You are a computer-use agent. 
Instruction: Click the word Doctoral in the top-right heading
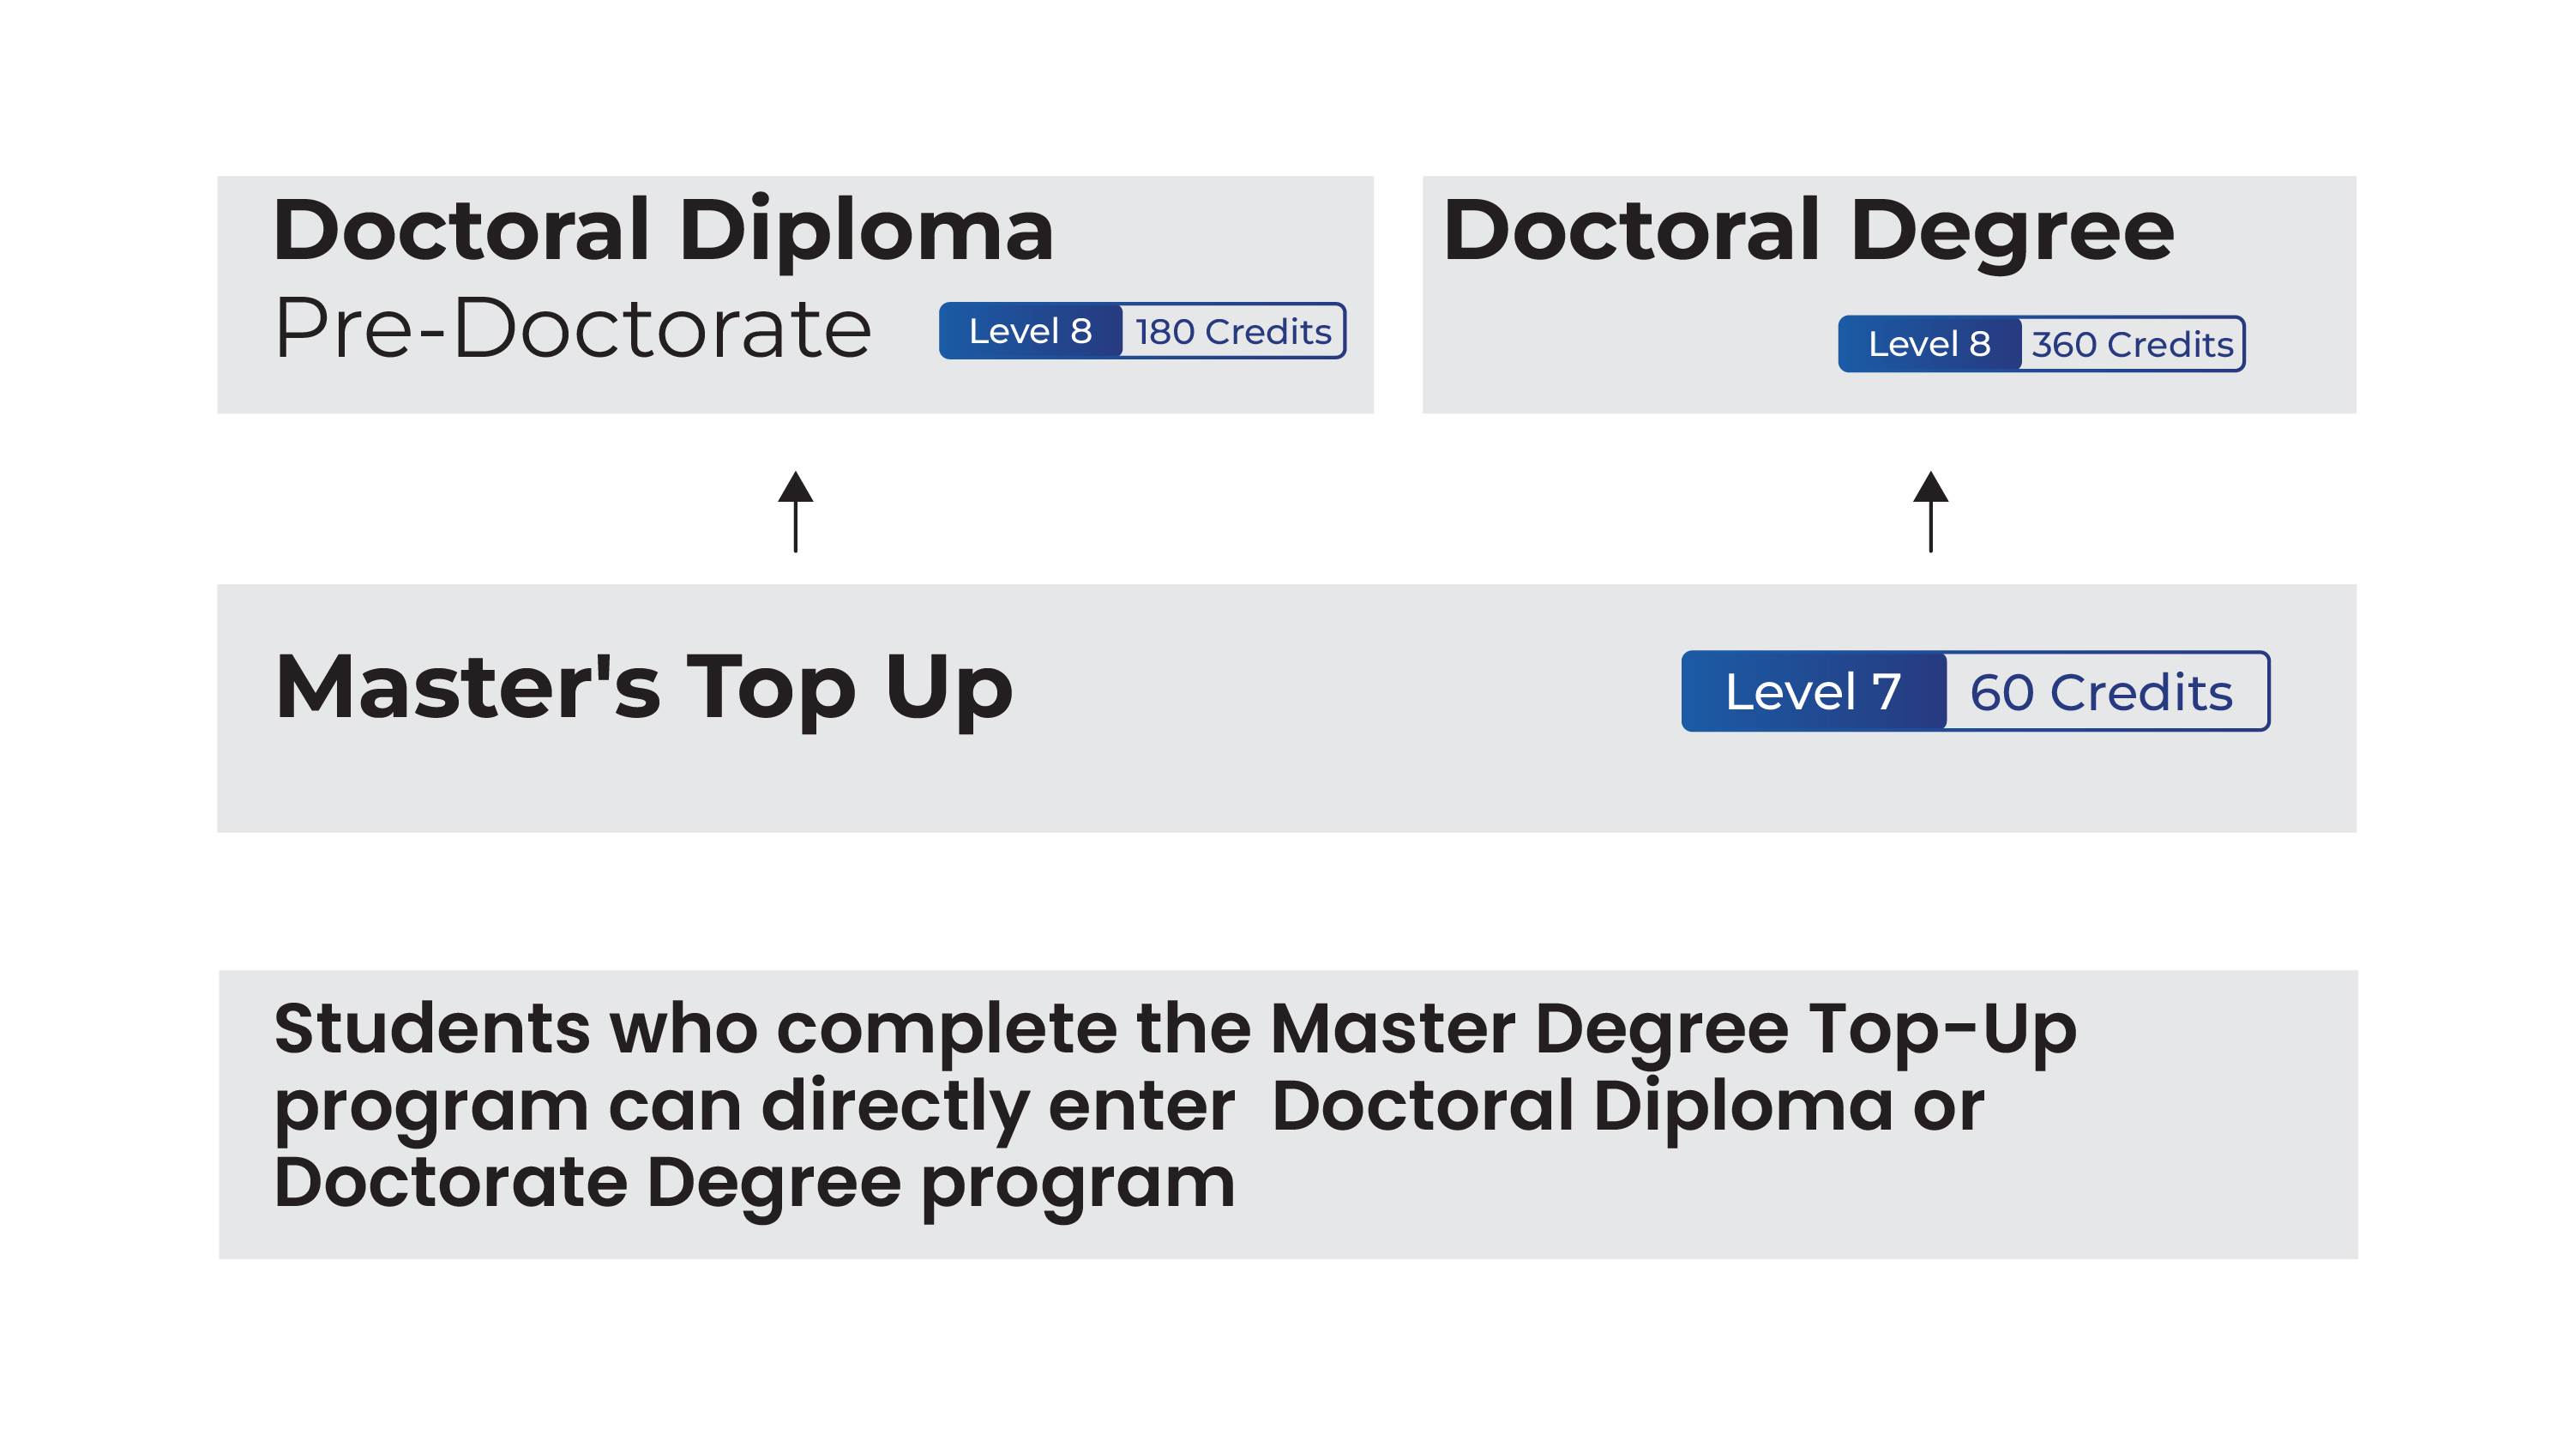1631,231
